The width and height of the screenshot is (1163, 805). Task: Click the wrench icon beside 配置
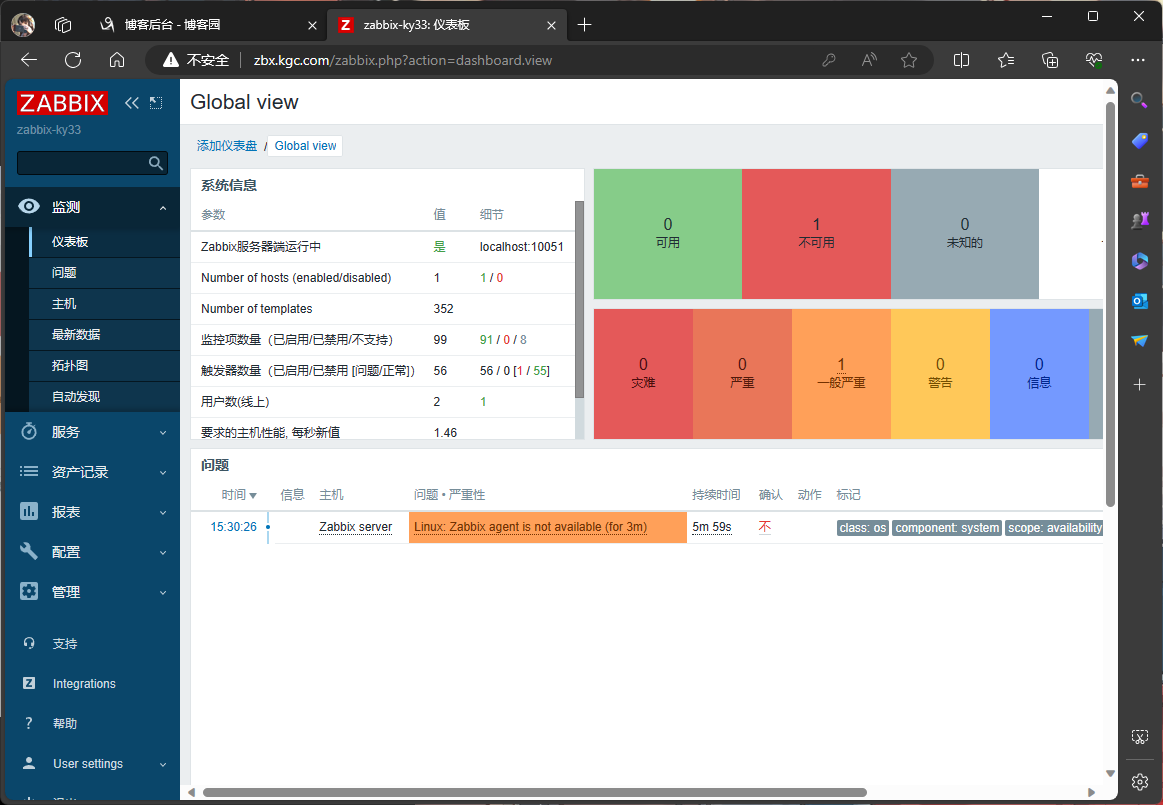[x=29, y=551]
